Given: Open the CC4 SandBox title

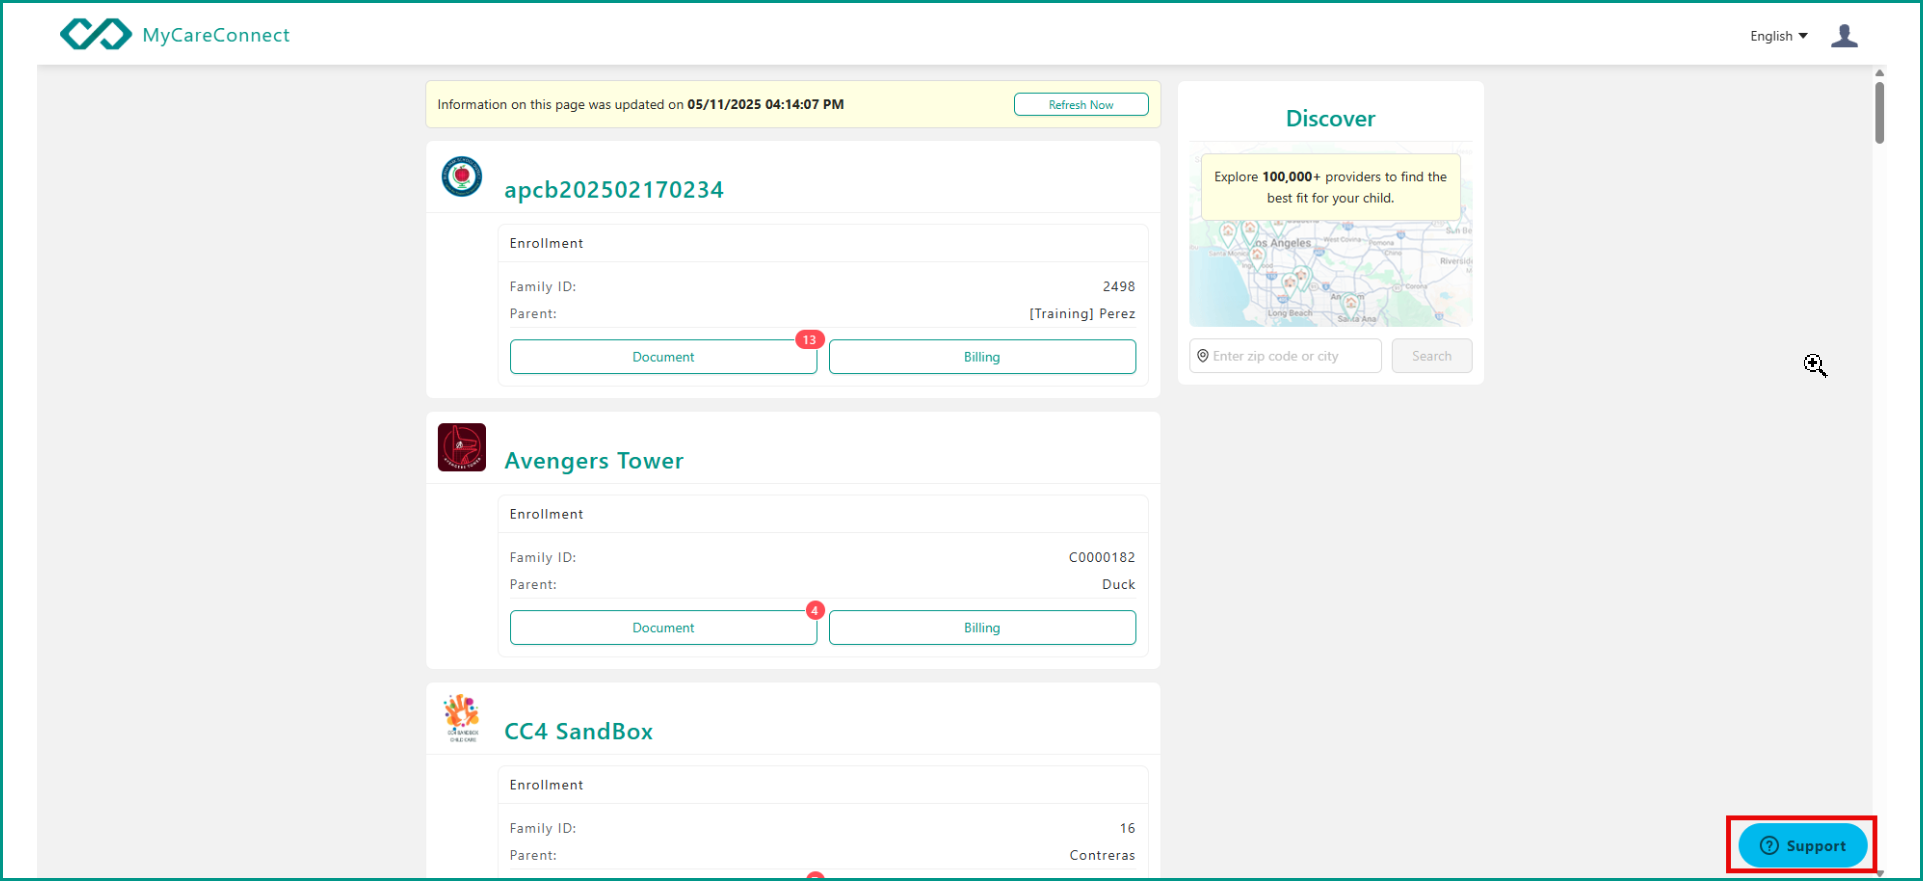Looking at the screenshot, I should click(x=578, y=731).
